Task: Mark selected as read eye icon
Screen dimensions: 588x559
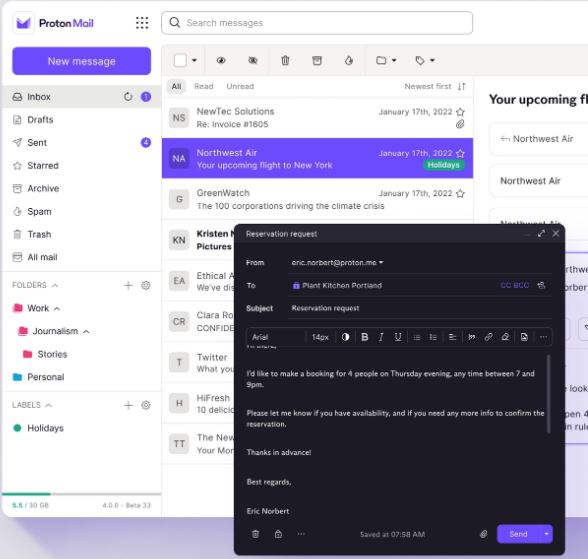Action: click(x=221, y=60)
